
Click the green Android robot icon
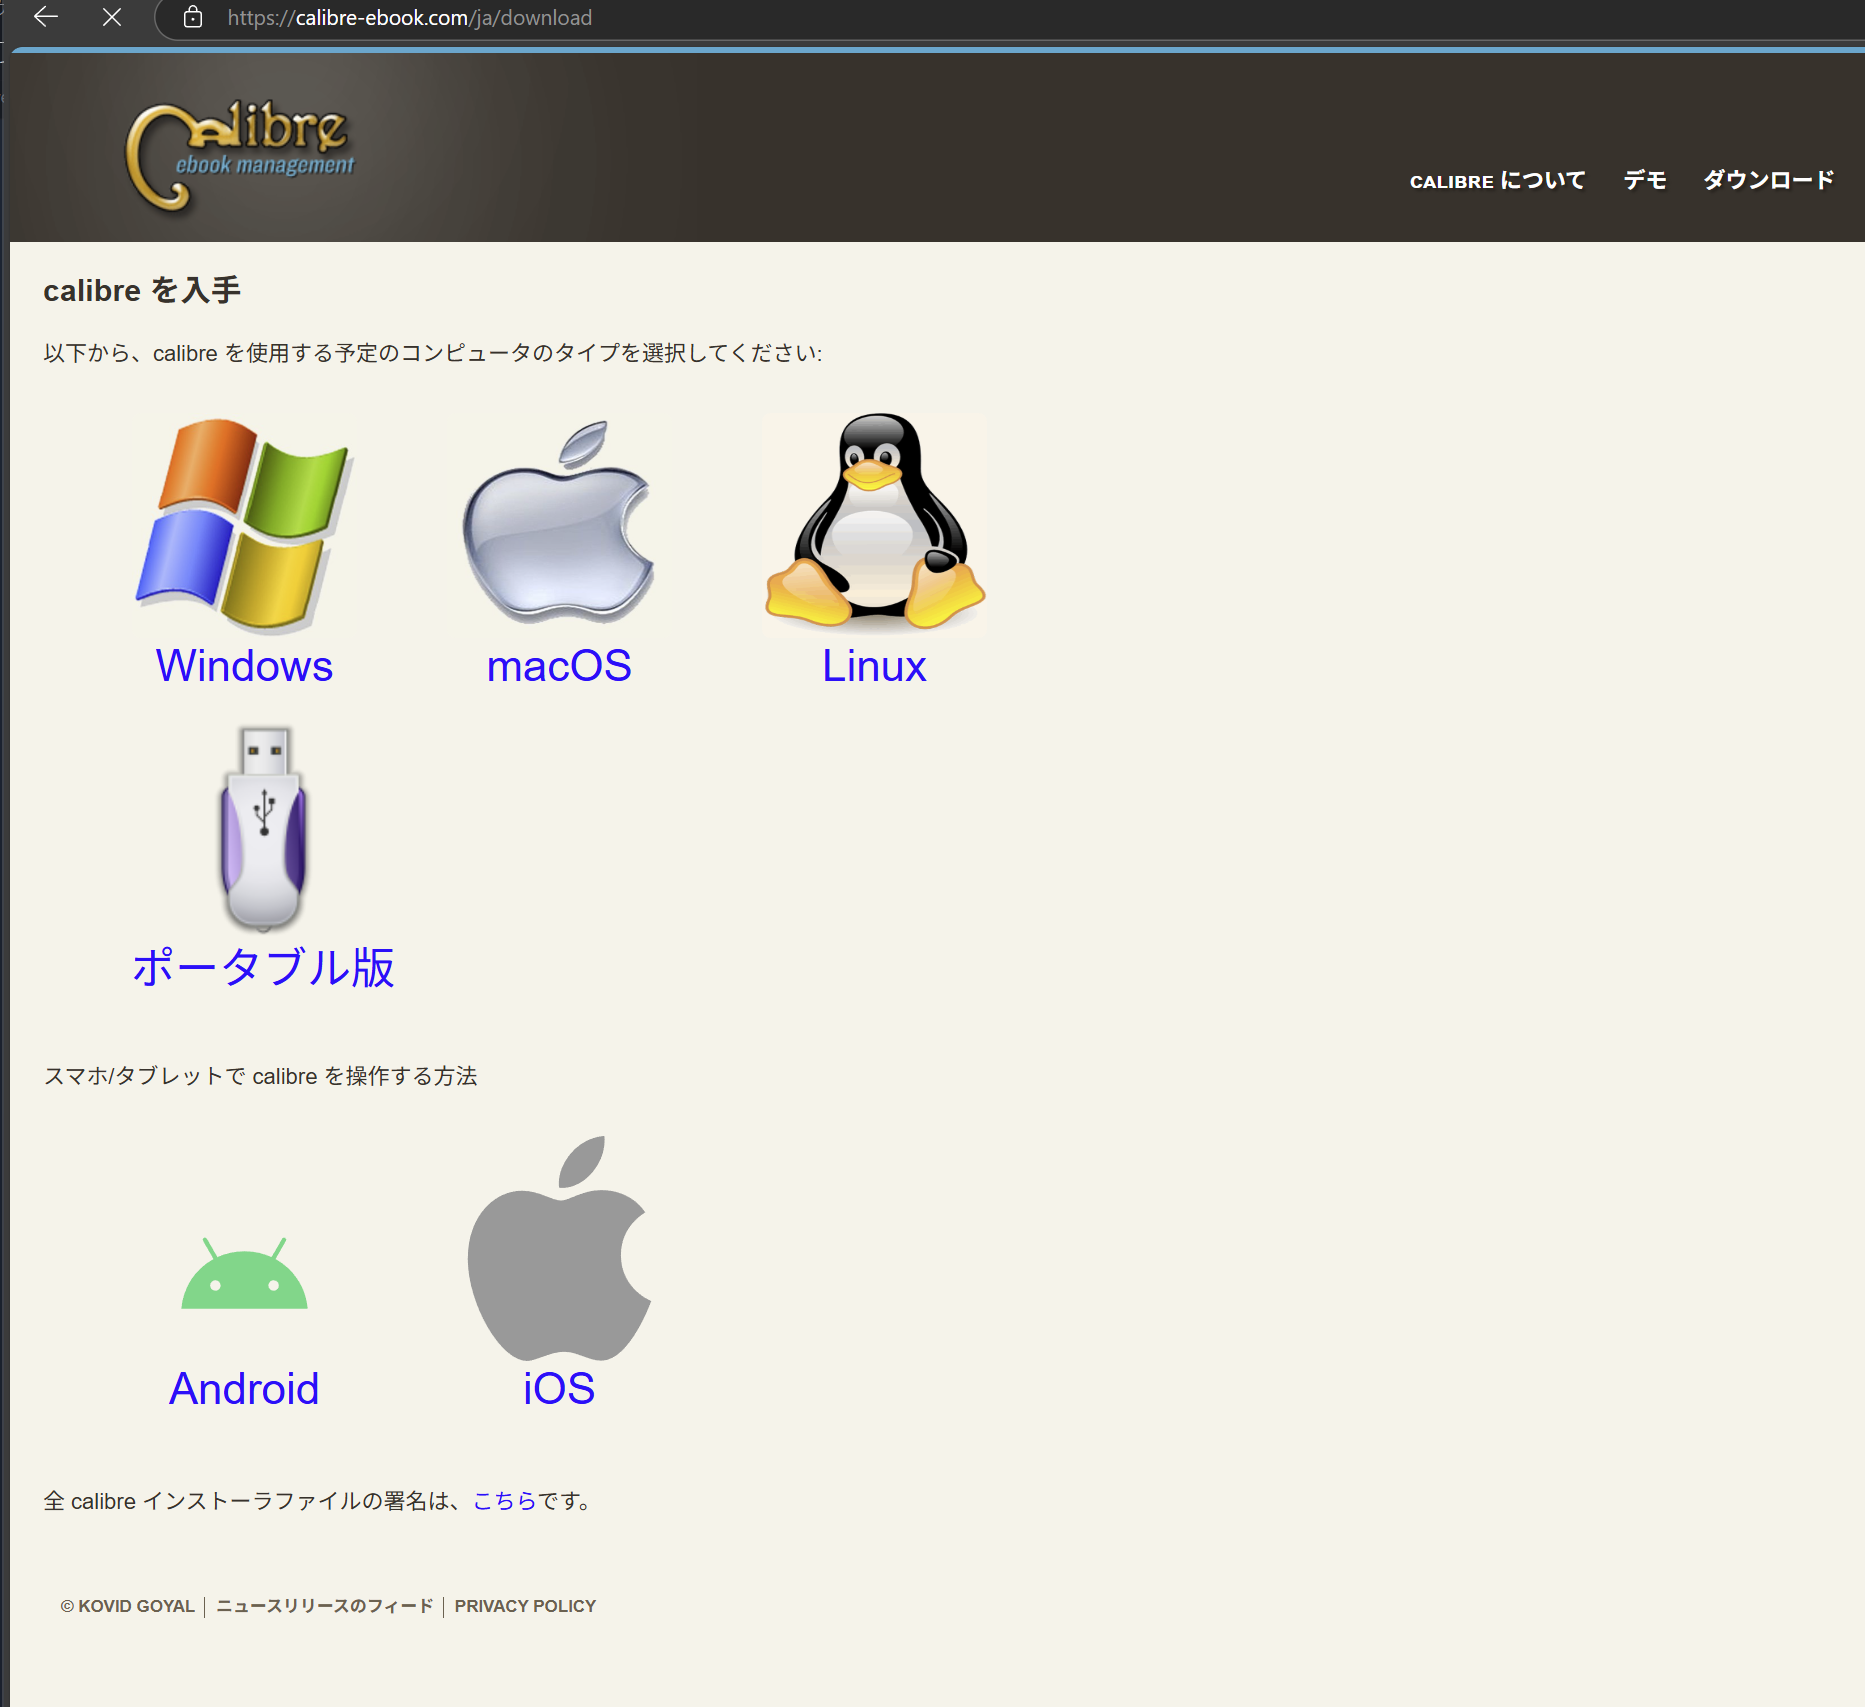[244, 1274]
